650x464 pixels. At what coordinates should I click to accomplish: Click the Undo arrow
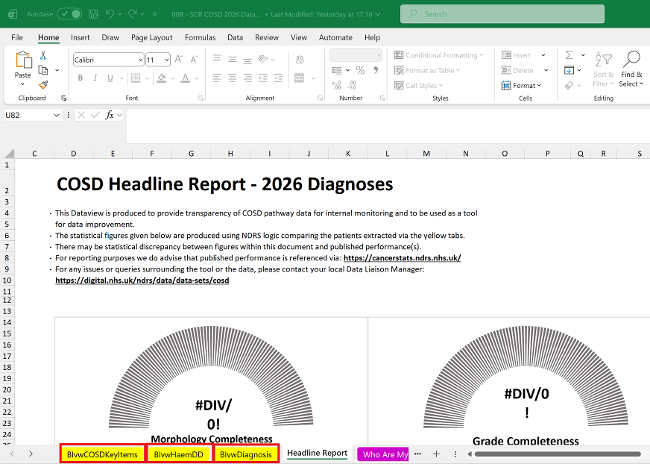110,14
